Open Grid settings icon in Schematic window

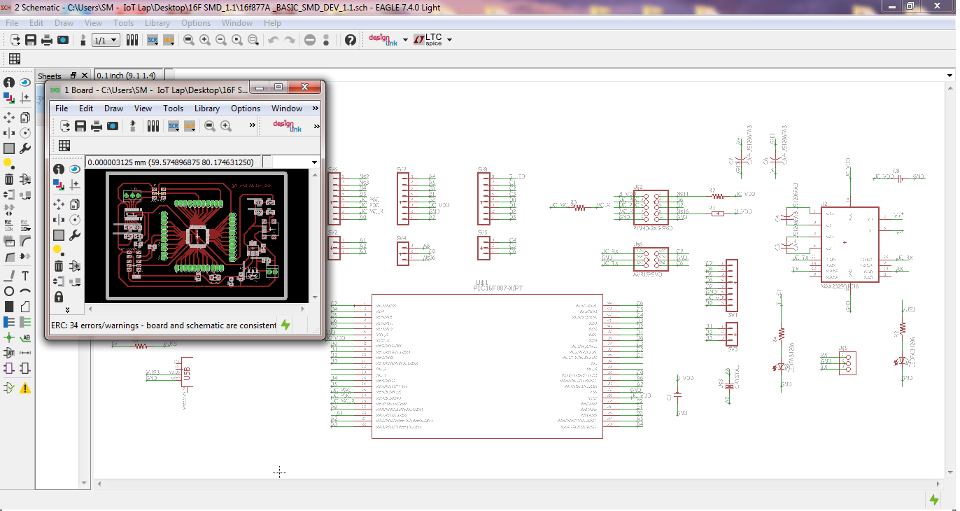14,59
